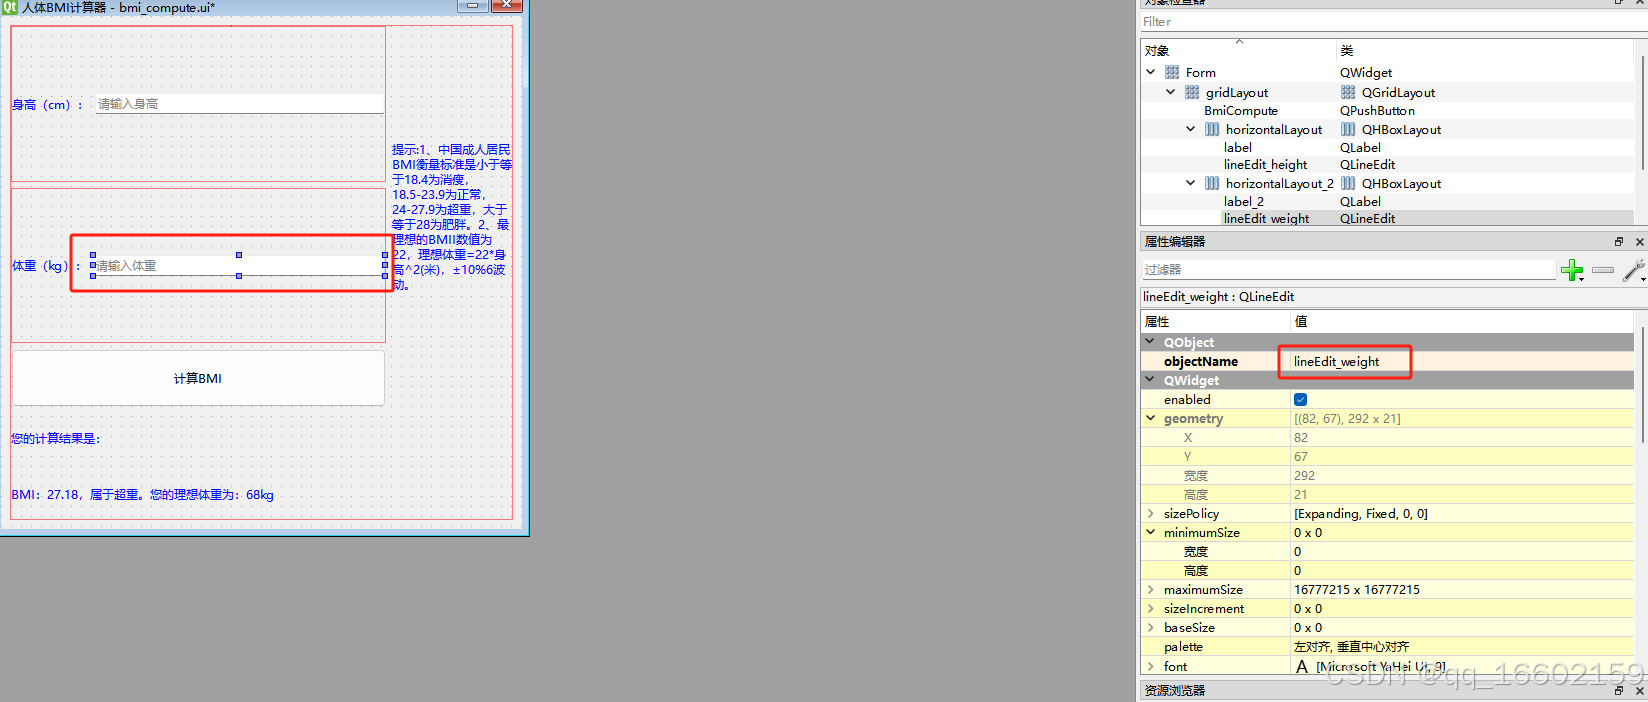
Task: Expand the maximumSize property
Action: [1151, 589]
